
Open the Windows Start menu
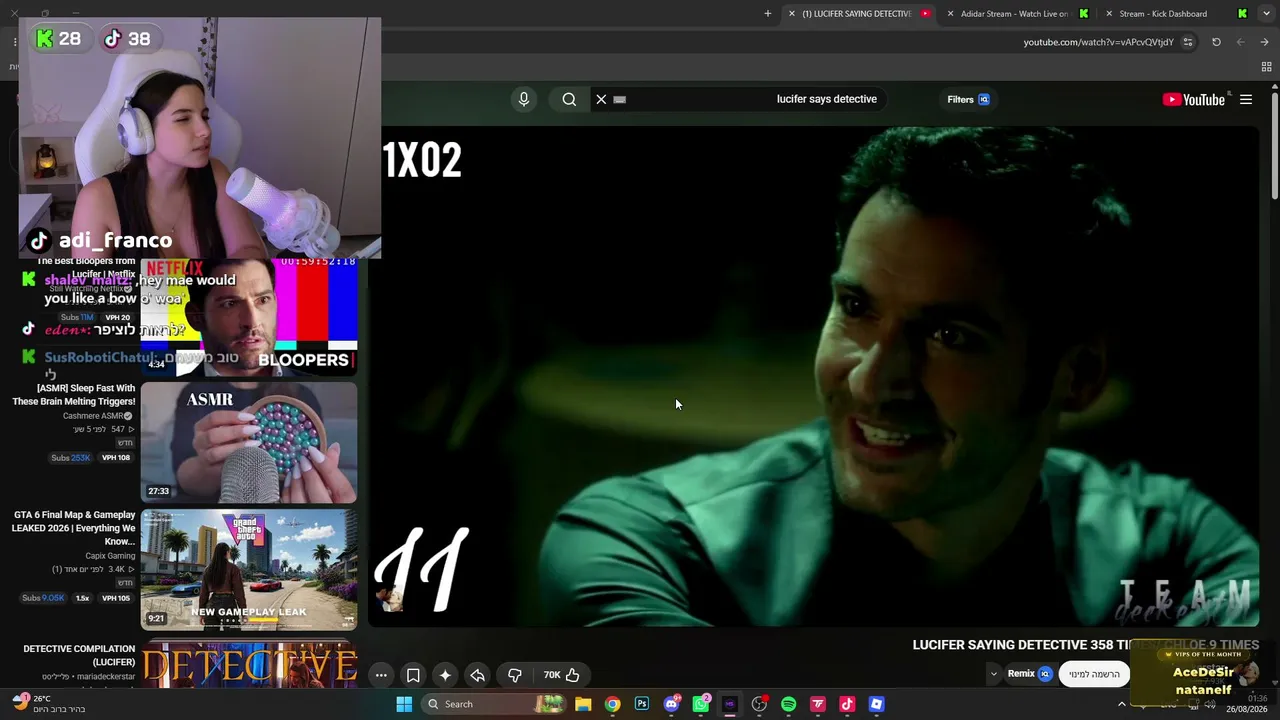404,704
